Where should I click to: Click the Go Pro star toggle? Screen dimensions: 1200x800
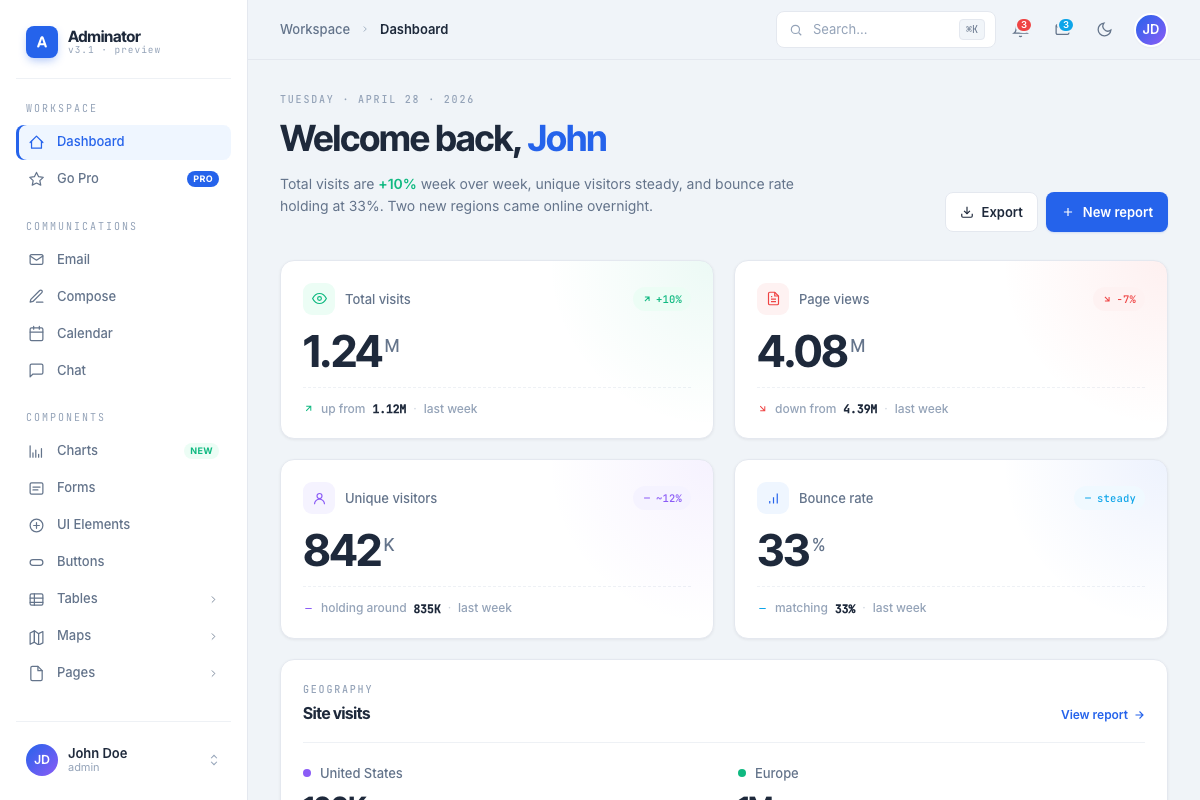point(36,178)
